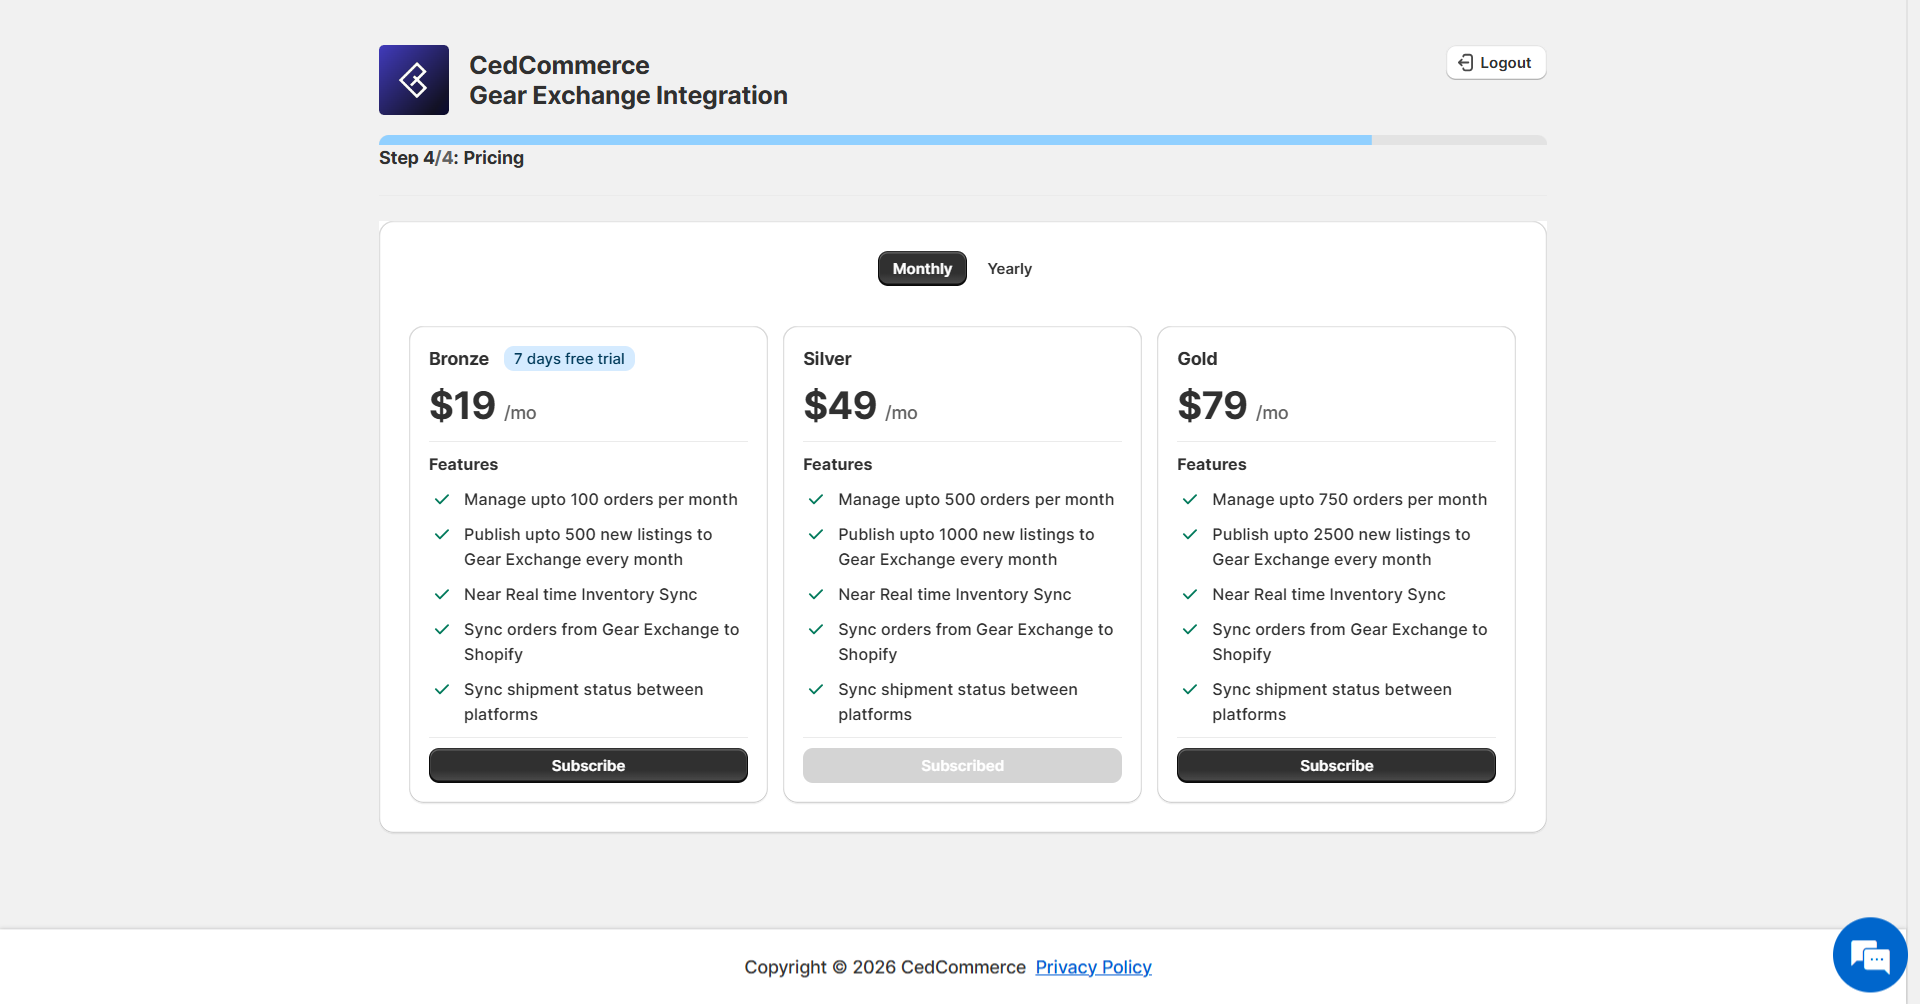This screenshot has width=1920, height=1006.
Task: Switch to Monthly billing
Action: click(921, 269)
